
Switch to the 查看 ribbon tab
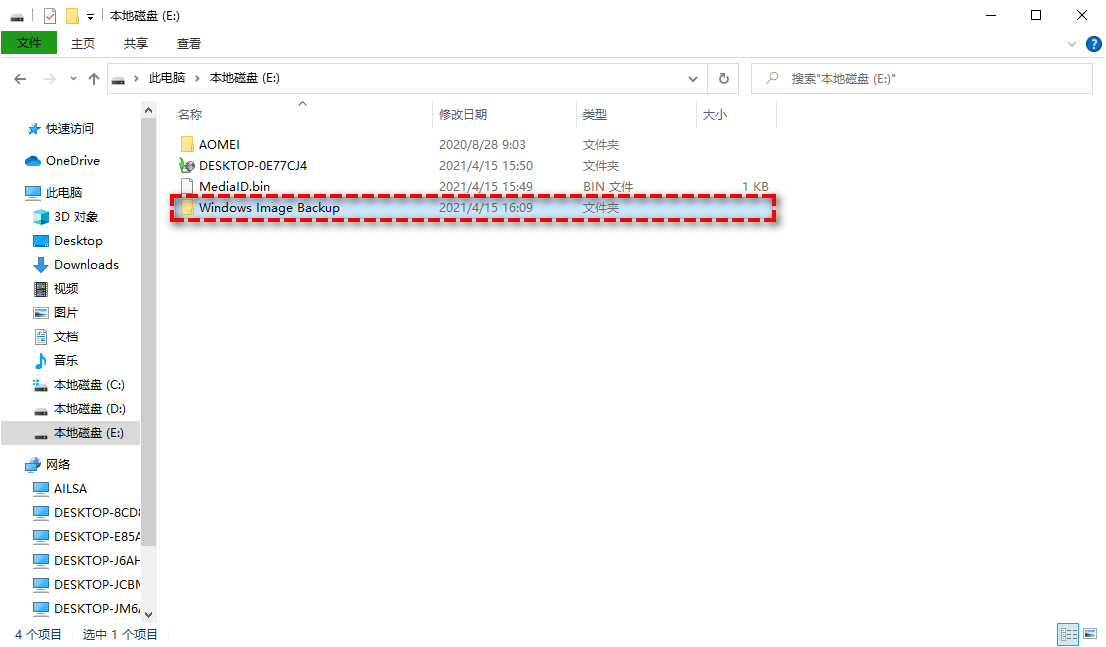click(188, 43)
